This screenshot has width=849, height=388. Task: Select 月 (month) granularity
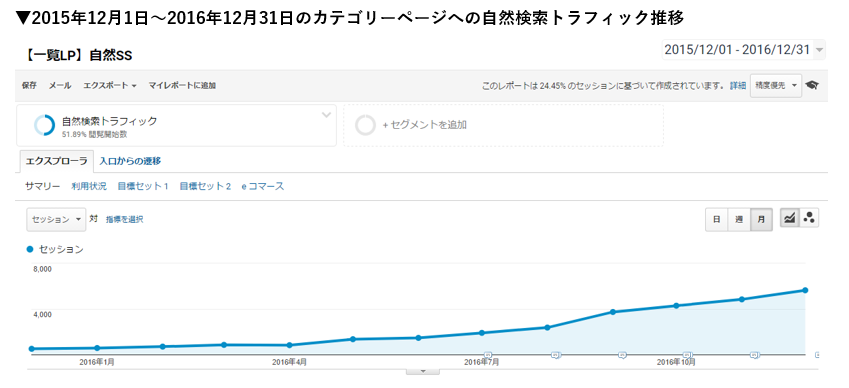pyautogui.click(x=761, y=220)
